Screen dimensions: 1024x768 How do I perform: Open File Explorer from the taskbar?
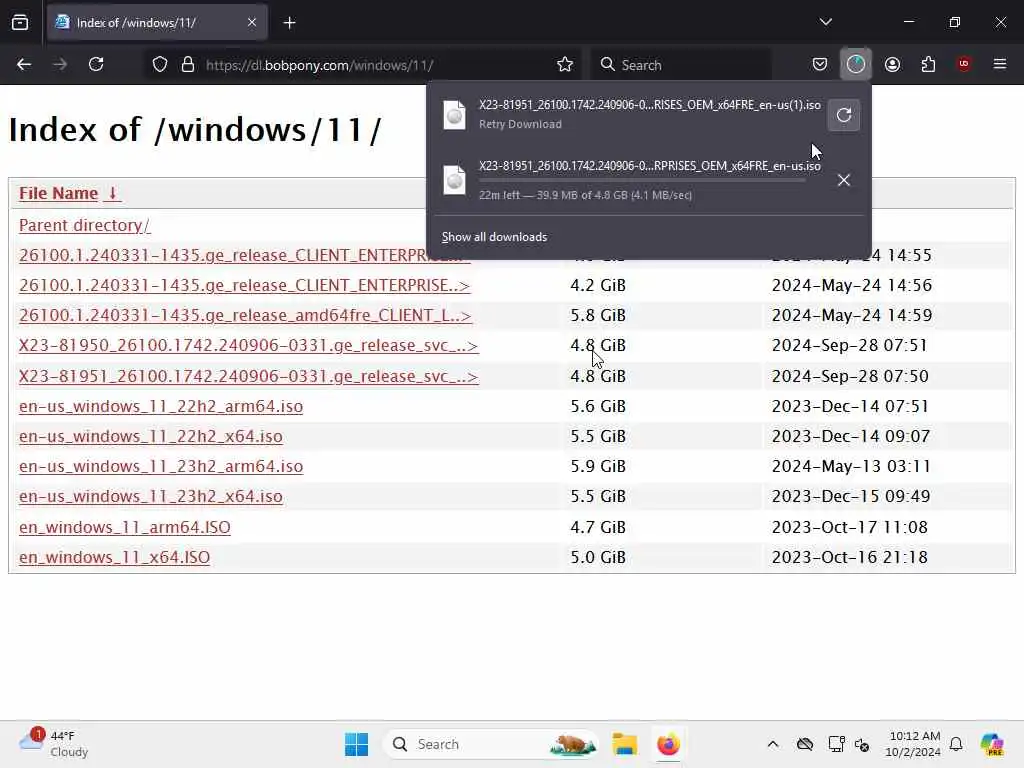point(624,744)
